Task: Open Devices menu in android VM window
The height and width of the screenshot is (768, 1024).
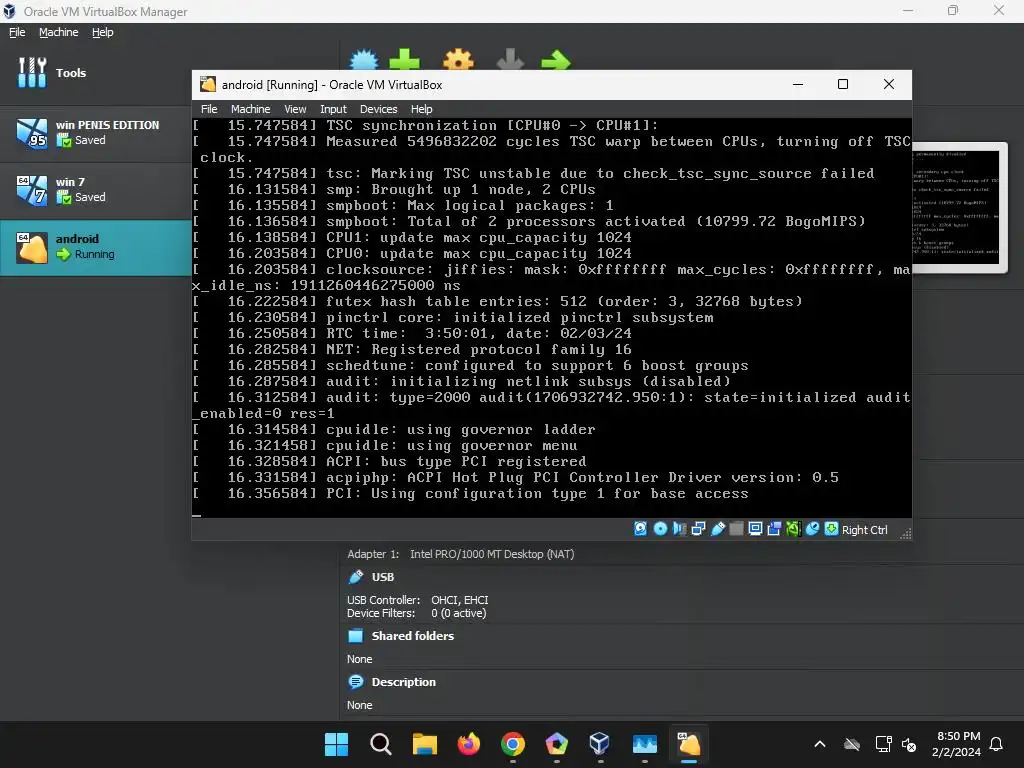Action: [378, 109]
